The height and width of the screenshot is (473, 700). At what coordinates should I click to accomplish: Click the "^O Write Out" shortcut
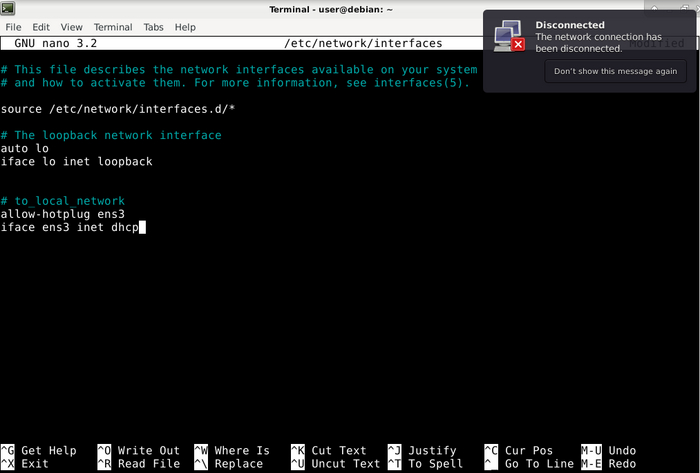point(138,450)
